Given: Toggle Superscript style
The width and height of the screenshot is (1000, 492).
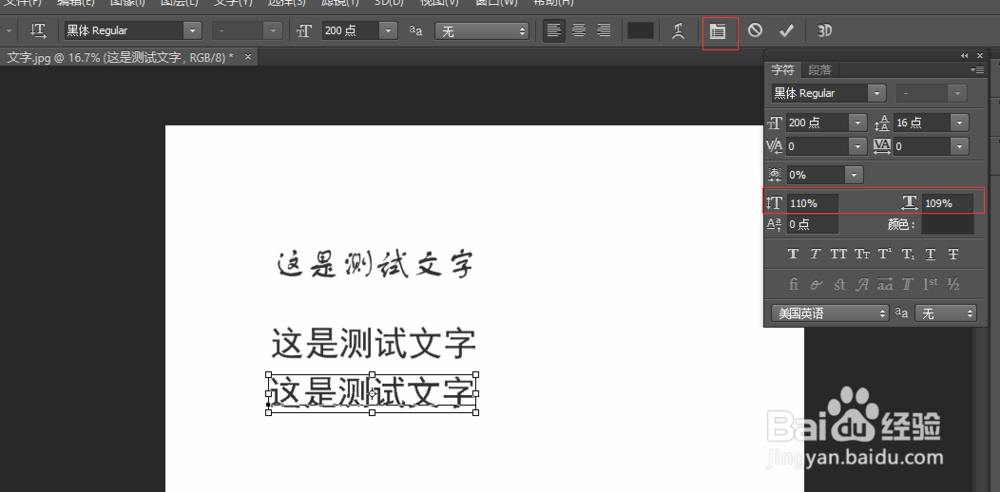Looking at the screenshot, I should [x=885, y=254].
